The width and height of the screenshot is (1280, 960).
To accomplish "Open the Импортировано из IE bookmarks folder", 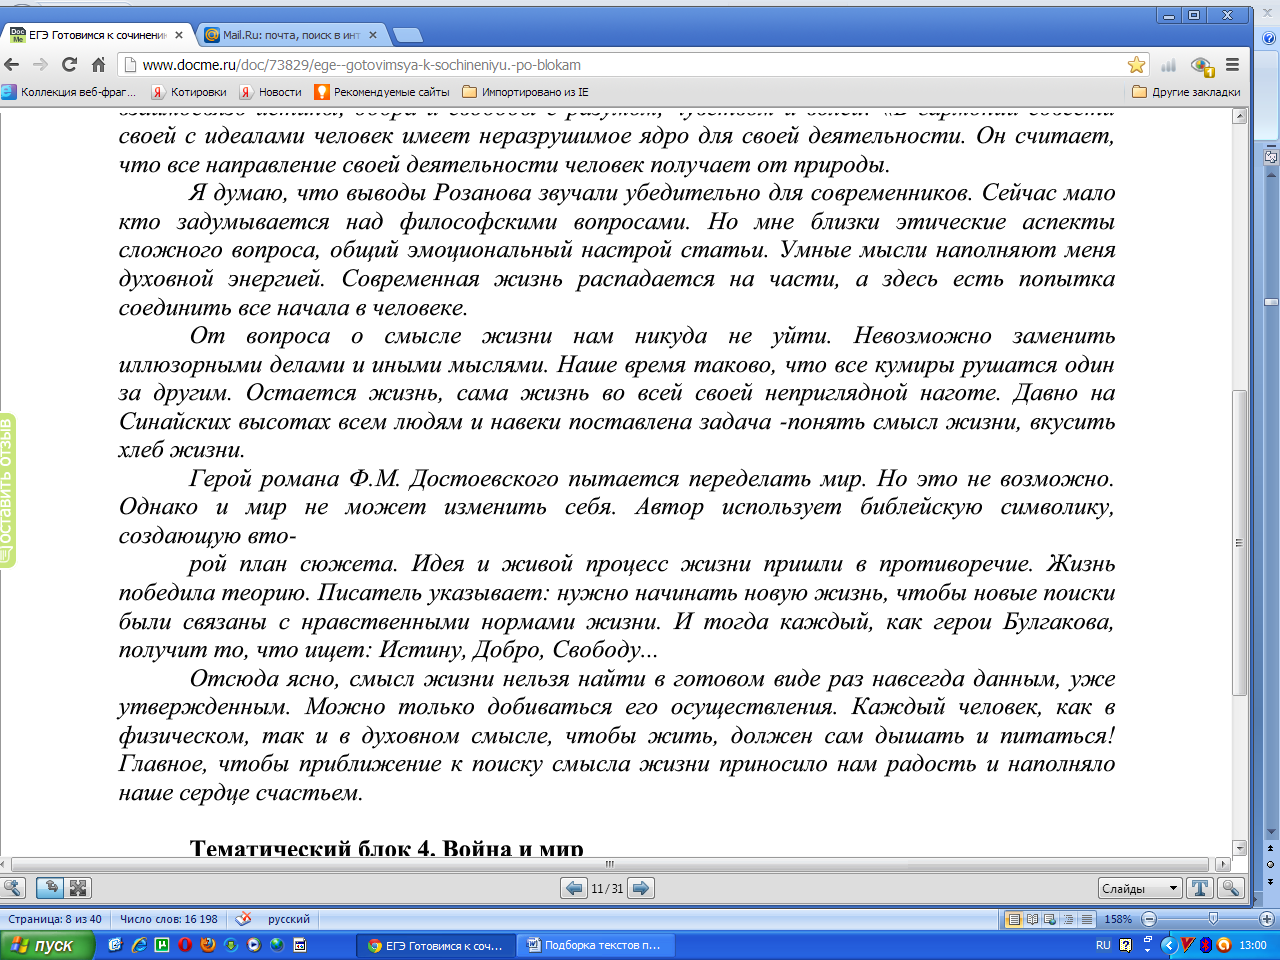I will point(526,92).
